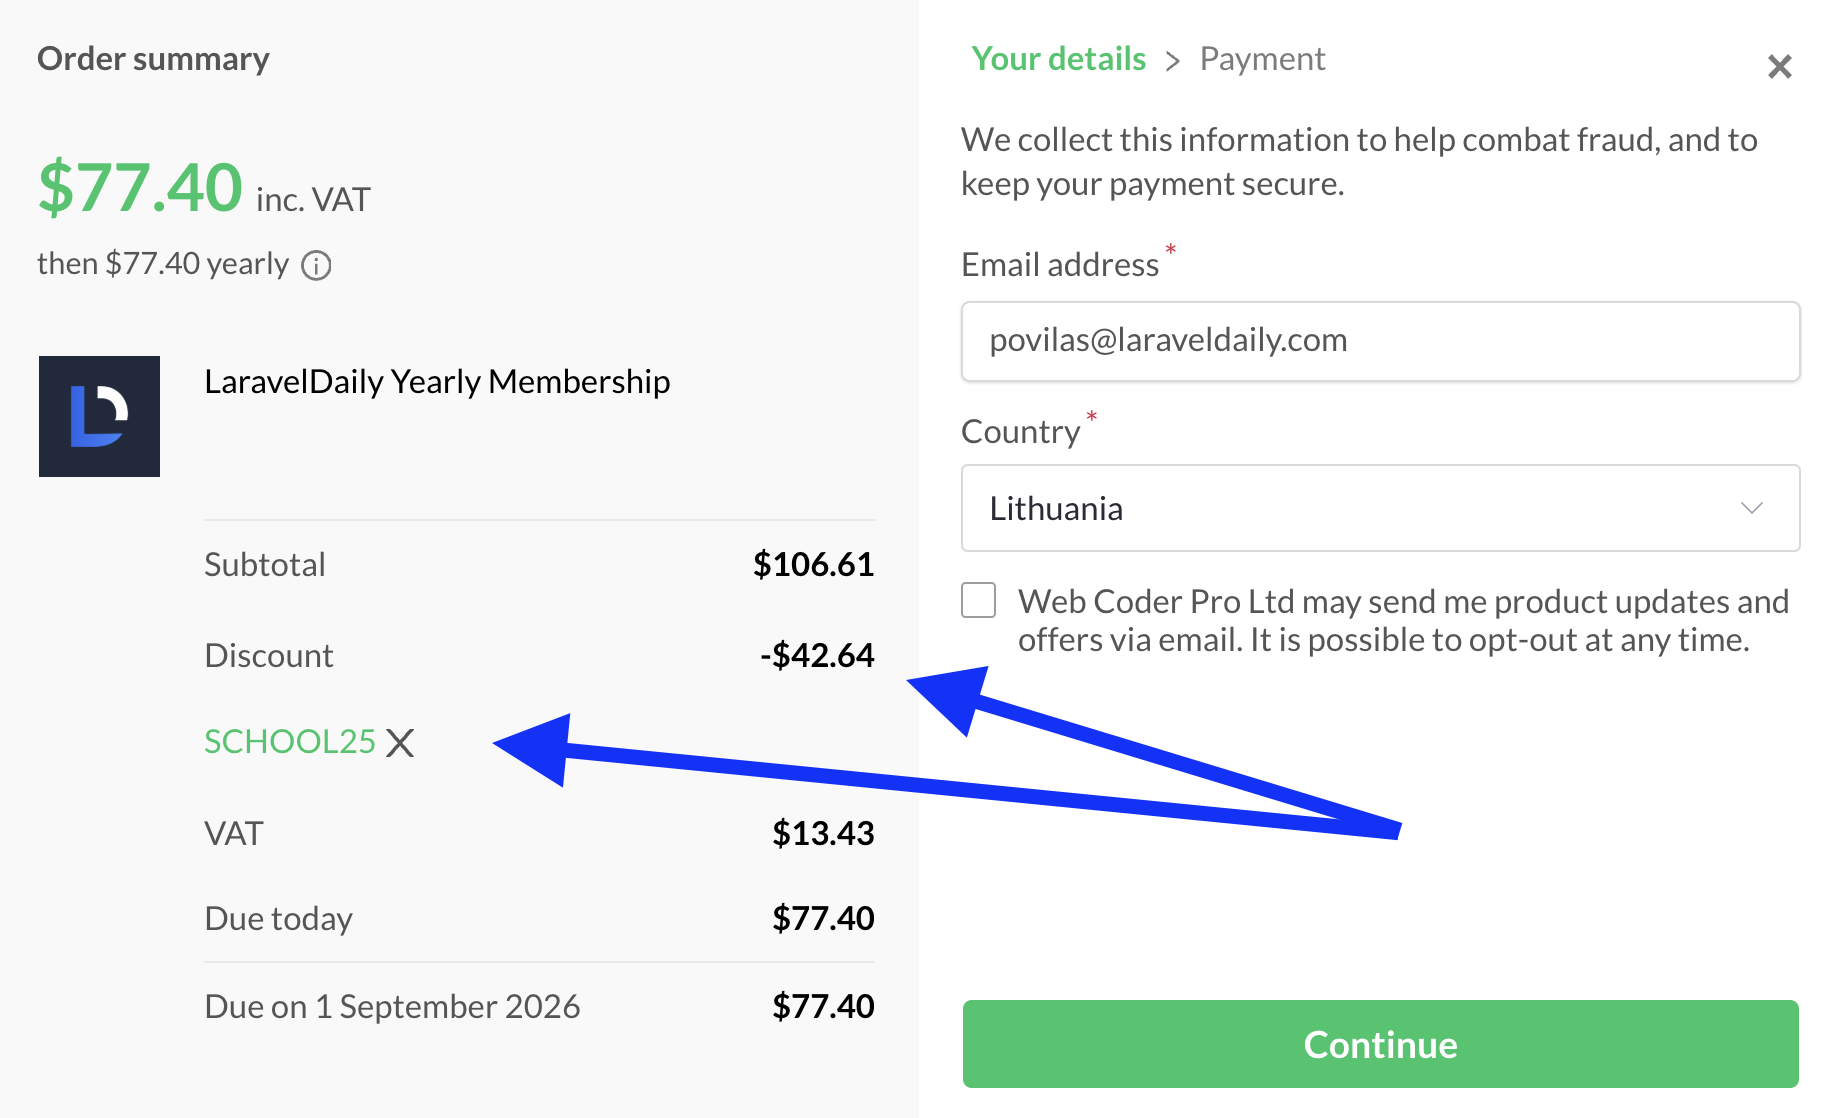Screen dimensions: 1836x1118
Task: Click the VAT amount $13.43
Action: 823,833
